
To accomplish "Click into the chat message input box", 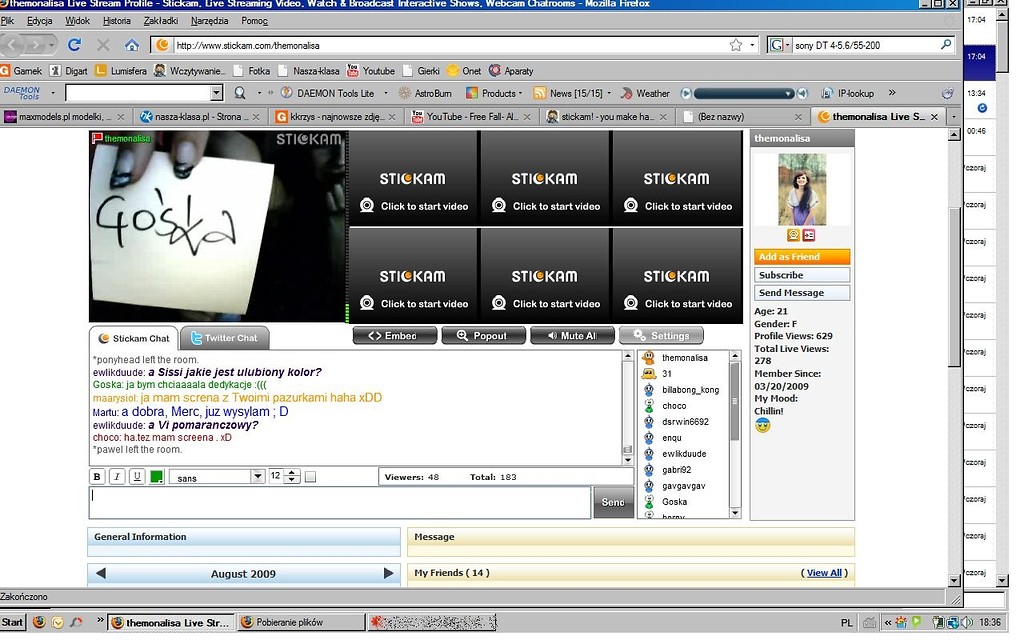I will [340, 503].
